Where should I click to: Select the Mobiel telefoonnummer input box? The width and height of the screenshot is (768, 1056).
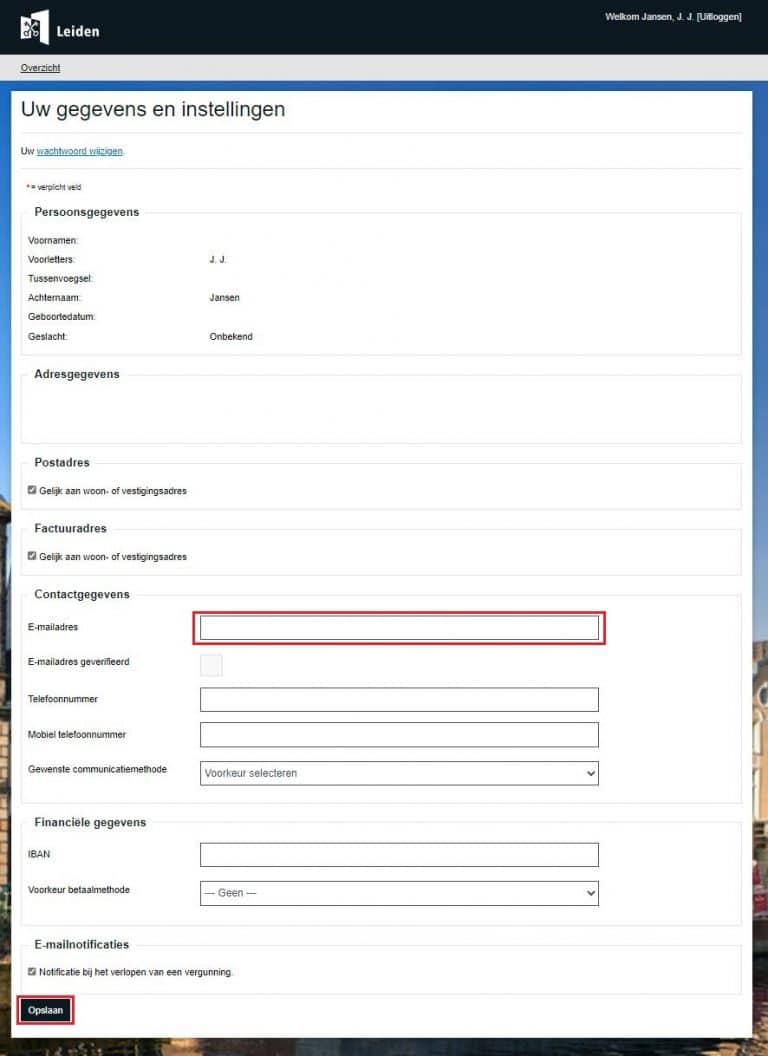tap(399, 735)
